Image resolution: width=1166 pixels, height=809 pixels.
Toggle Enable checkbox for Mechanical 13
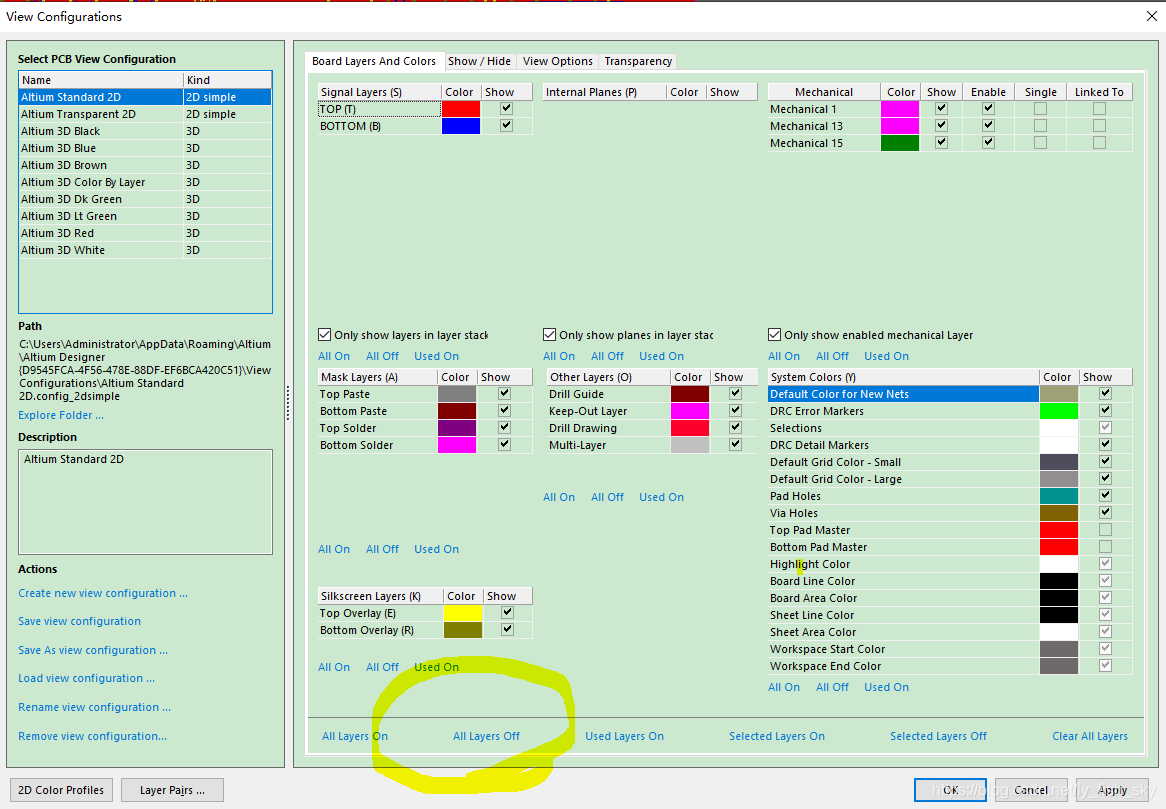pos(988,126)
